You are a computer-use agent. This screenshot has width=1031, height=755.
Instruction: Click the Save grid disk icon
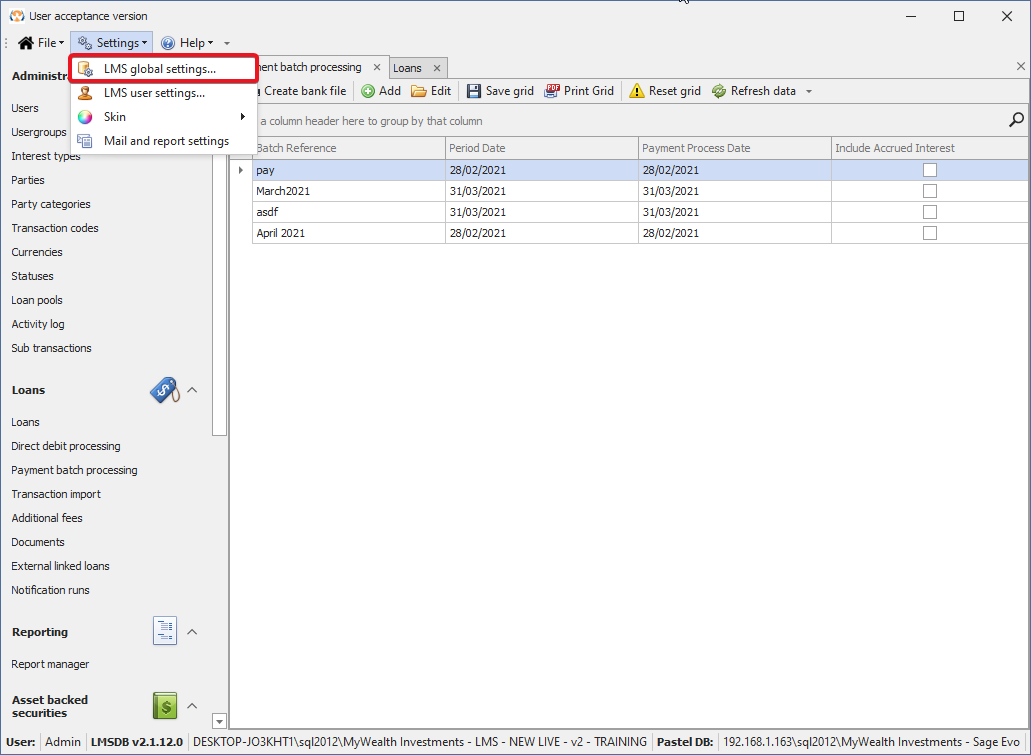click(x=474, y=91)
